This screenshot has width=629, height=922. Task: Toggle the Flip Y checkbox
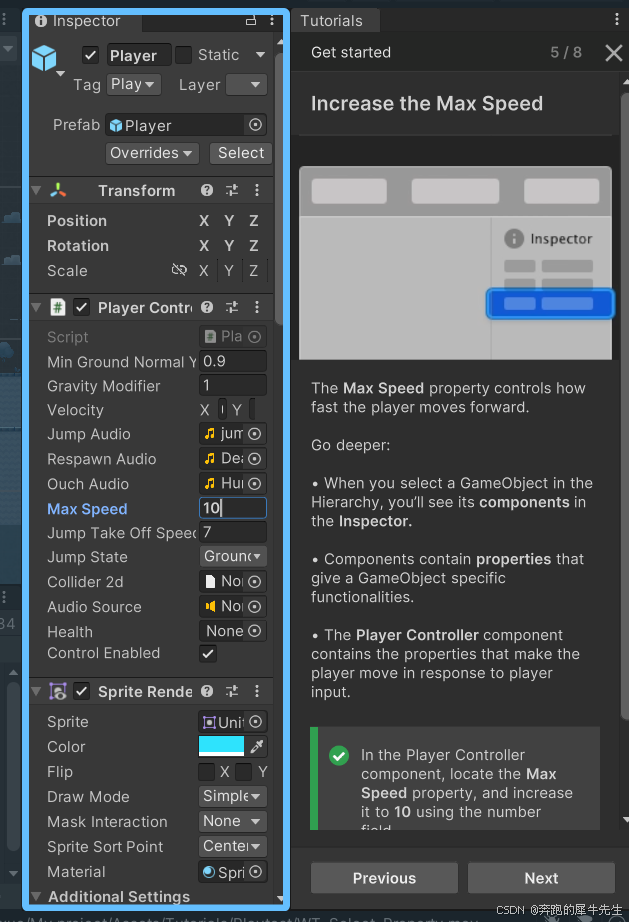[x=243, y=771]
